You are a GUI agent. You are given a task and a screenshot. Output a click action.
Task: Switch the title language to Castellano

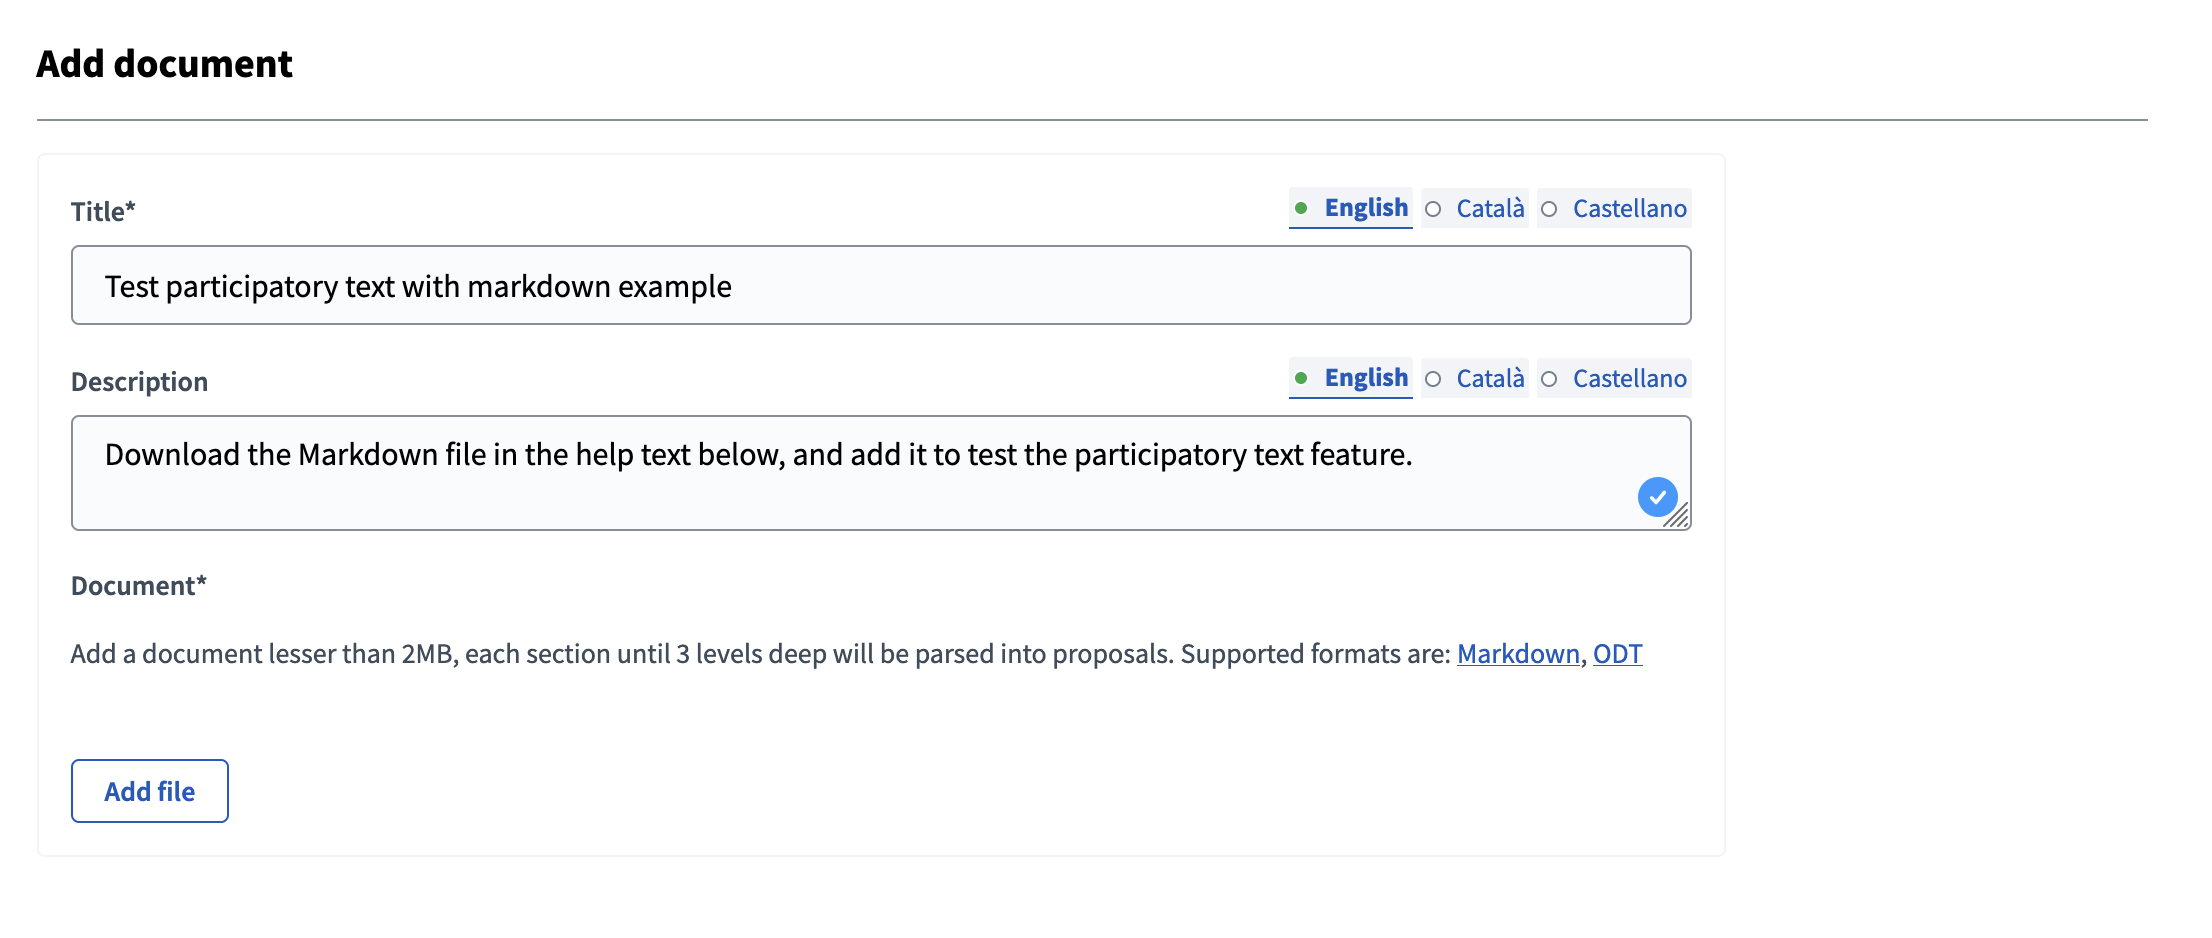pyautogui.click(x=1629, y=208)
